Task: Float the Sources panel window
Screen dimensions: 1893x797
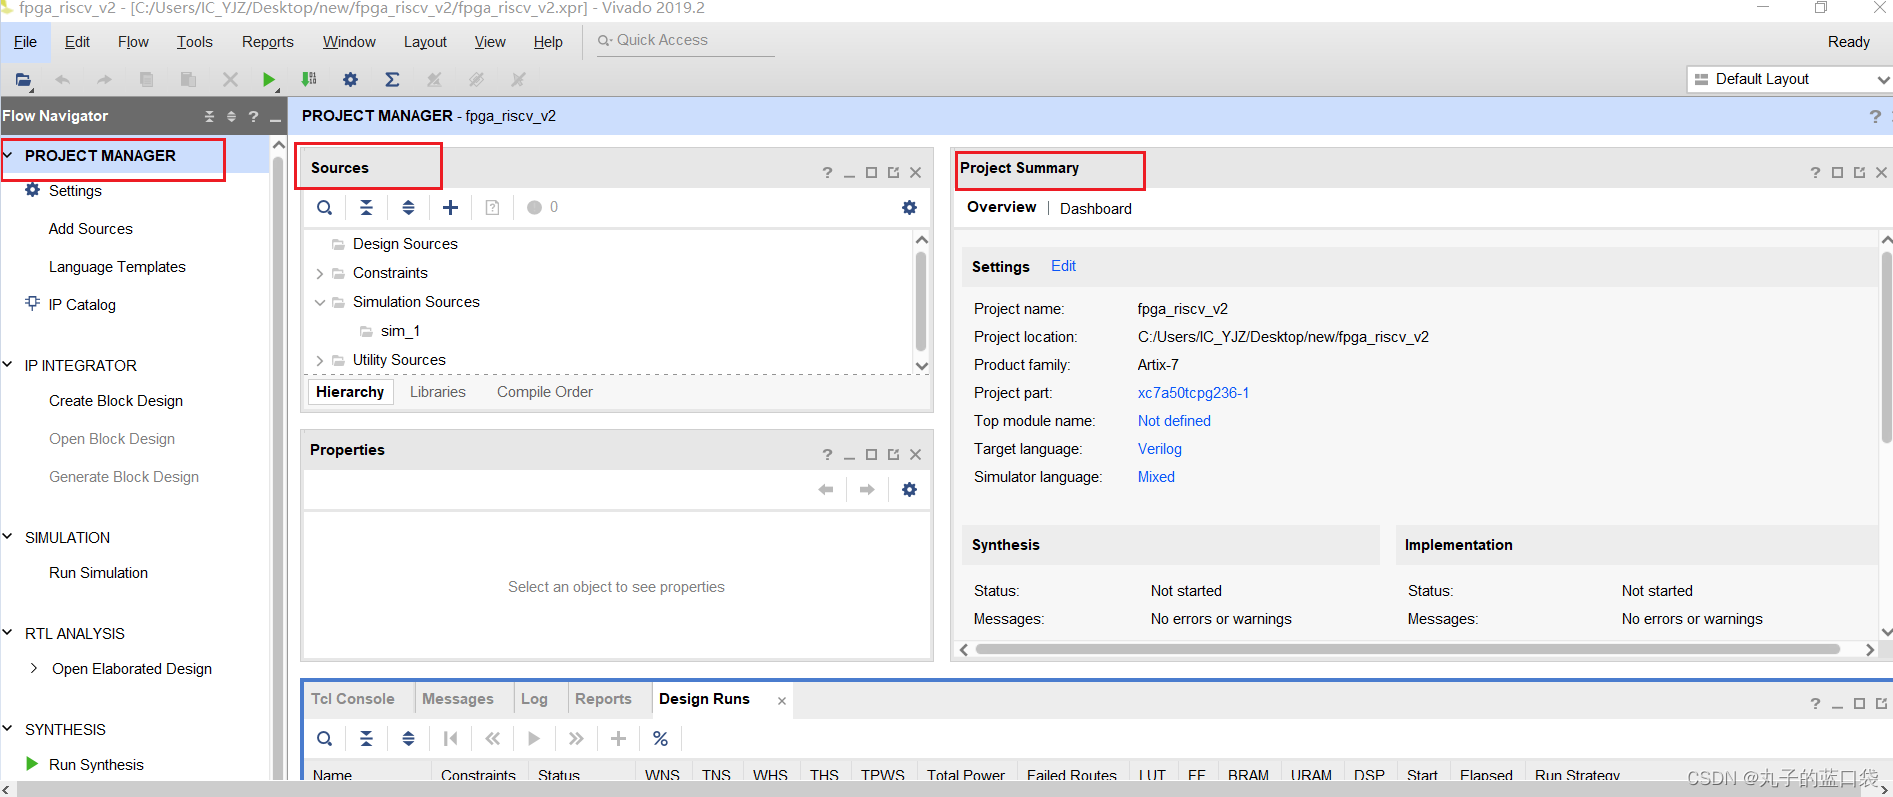Action: tap(893, 172)
